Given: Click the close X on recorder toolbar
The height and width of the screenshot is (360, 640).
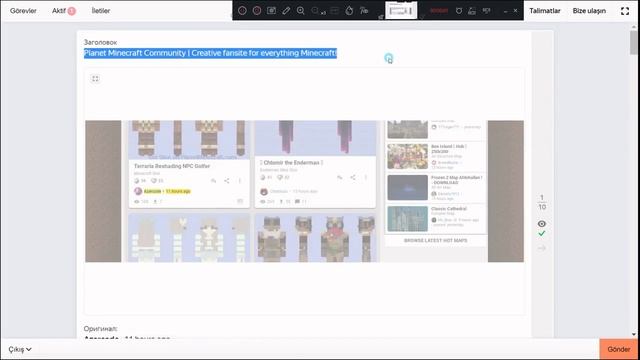Looking at the screenshot, I should point(516,11).
